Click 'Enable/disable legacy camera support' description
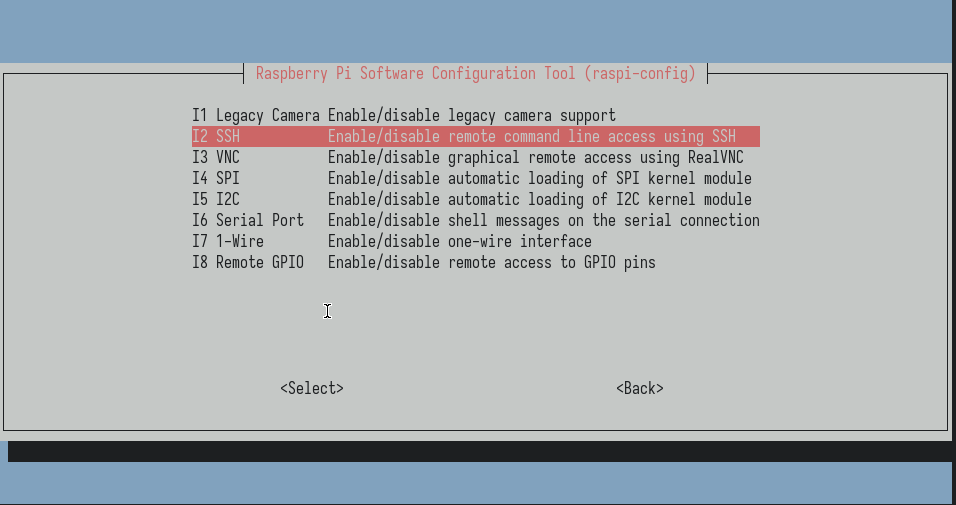Image resolution: width=956 pixels, height=505 pixels. (x=472, y=115)
